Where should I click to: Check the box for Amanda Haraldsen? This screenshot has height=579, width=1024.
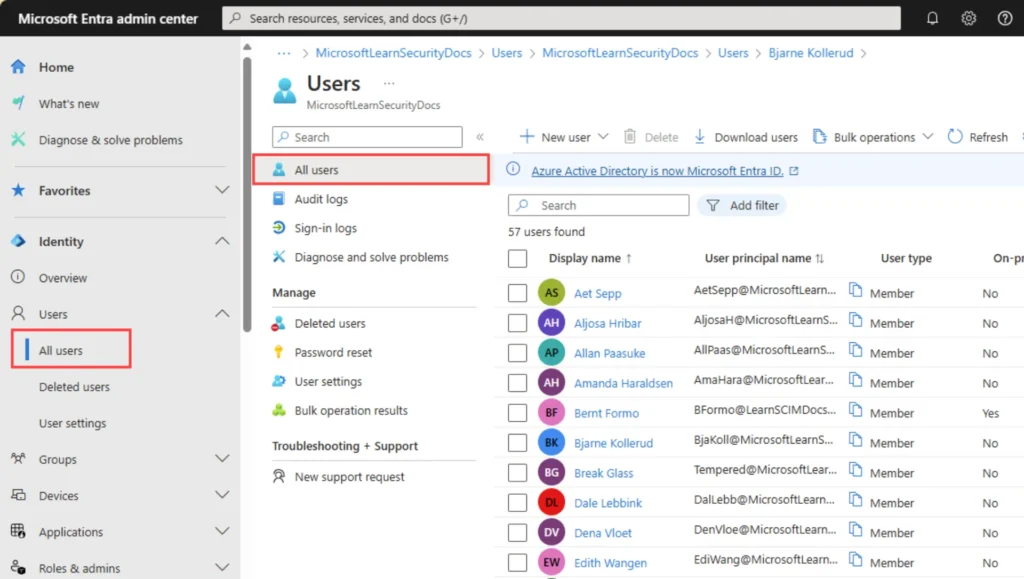[x=517, y=383]
